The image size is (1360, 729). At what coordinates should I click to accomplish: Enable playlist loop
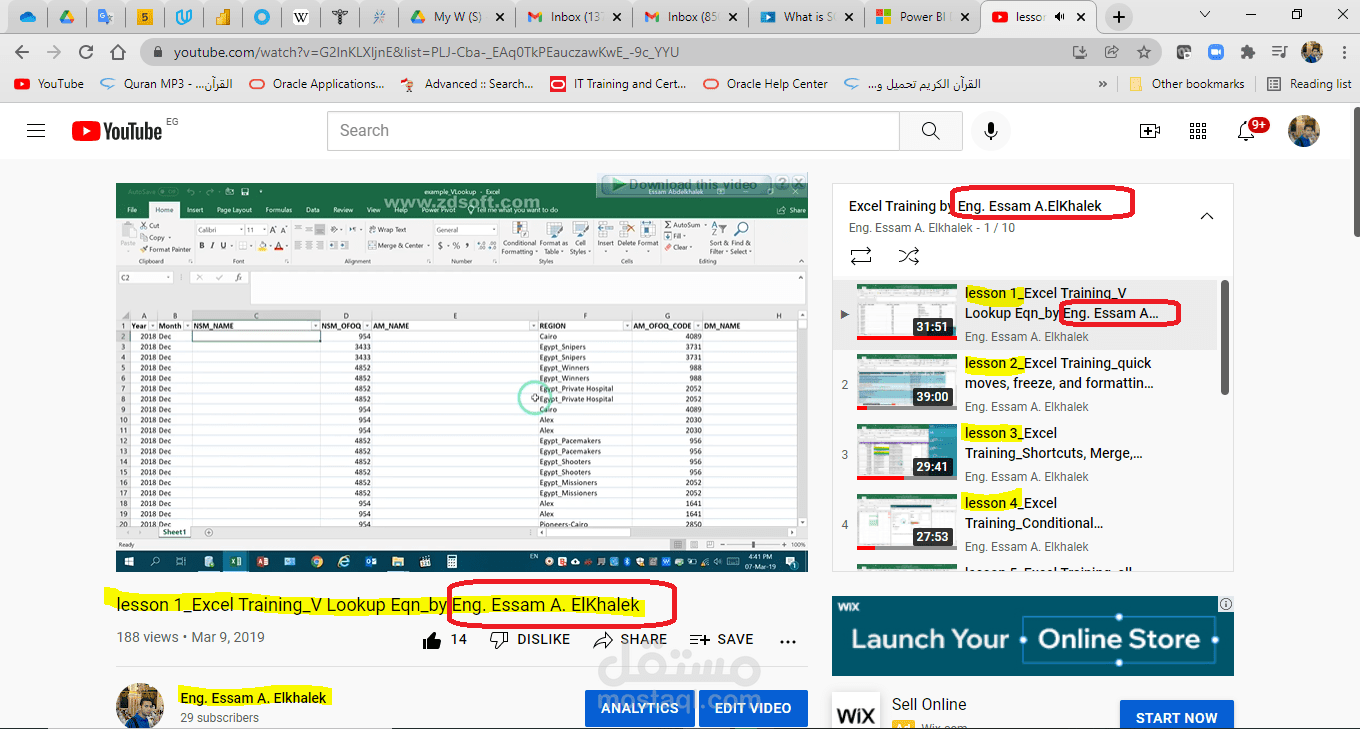[x=861, y=256]
